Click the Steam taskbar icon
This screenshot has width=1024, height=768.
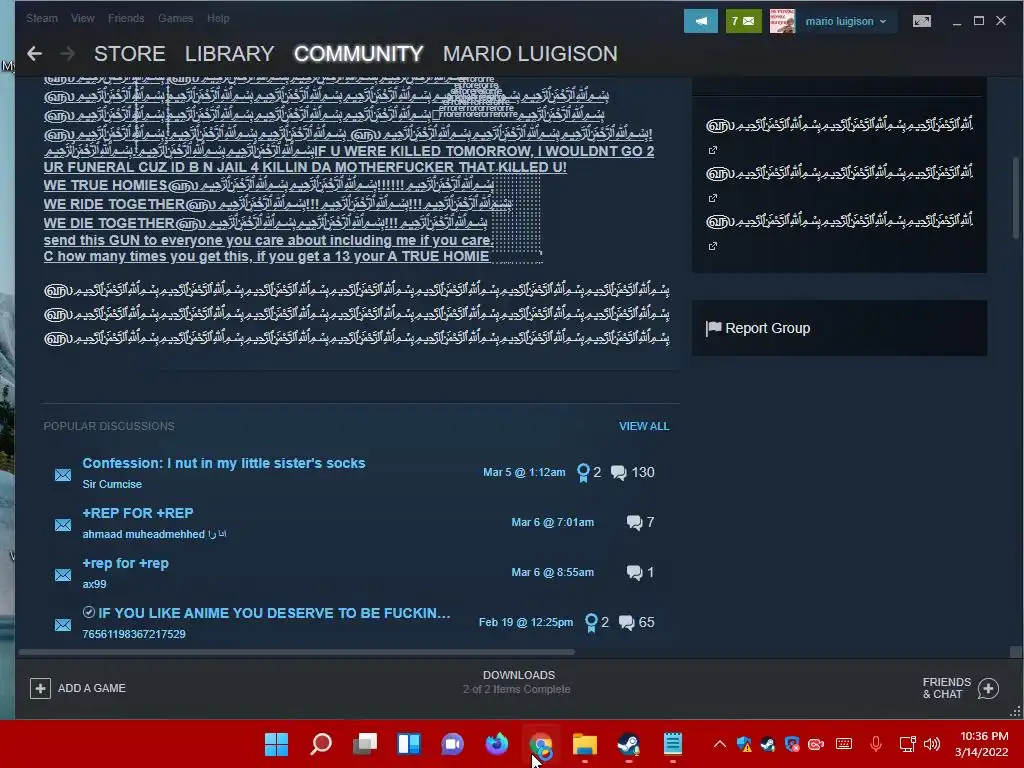pyautogui.click(x=629, y=744)
